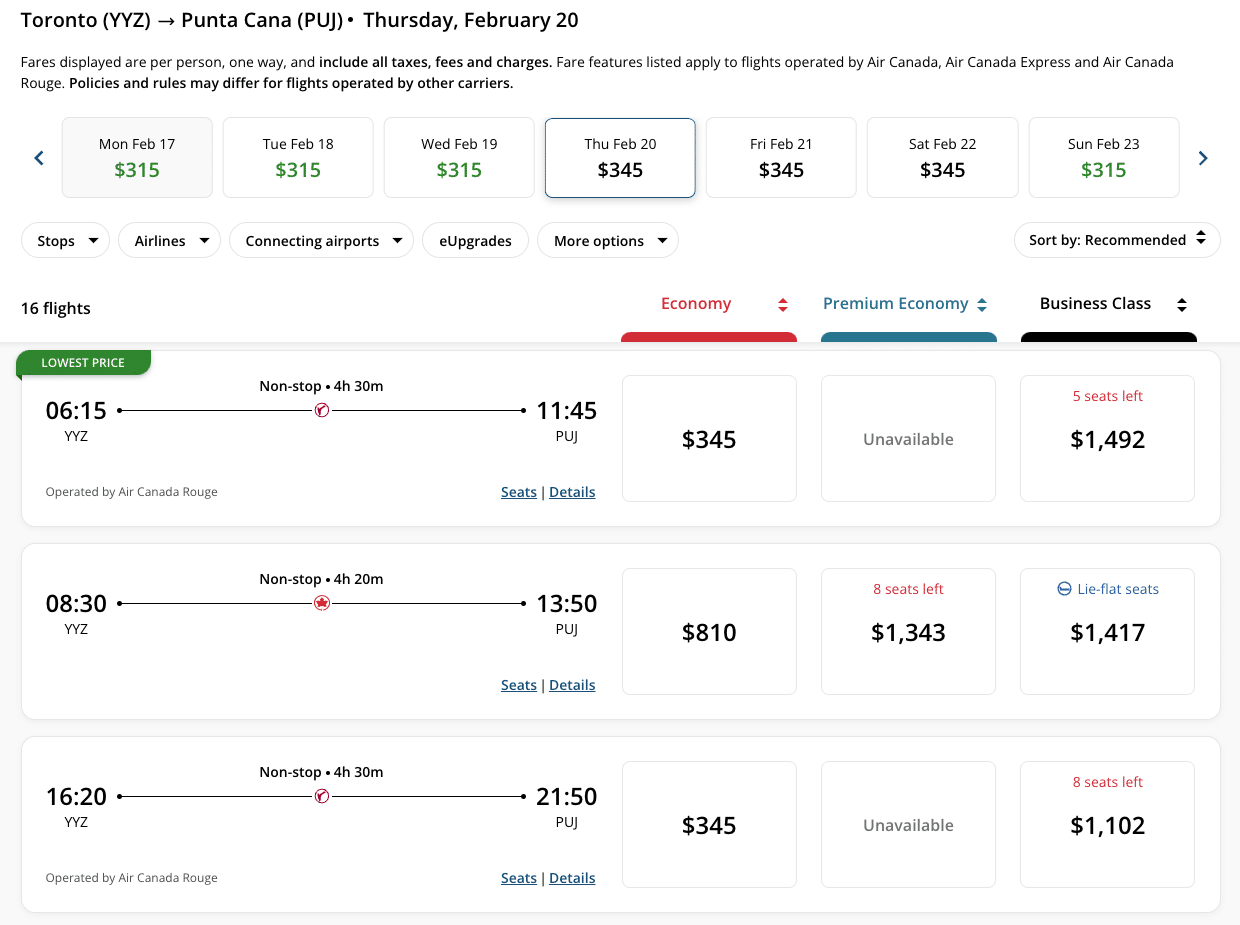Sort by Business Class price arrows

(1182, 305)
